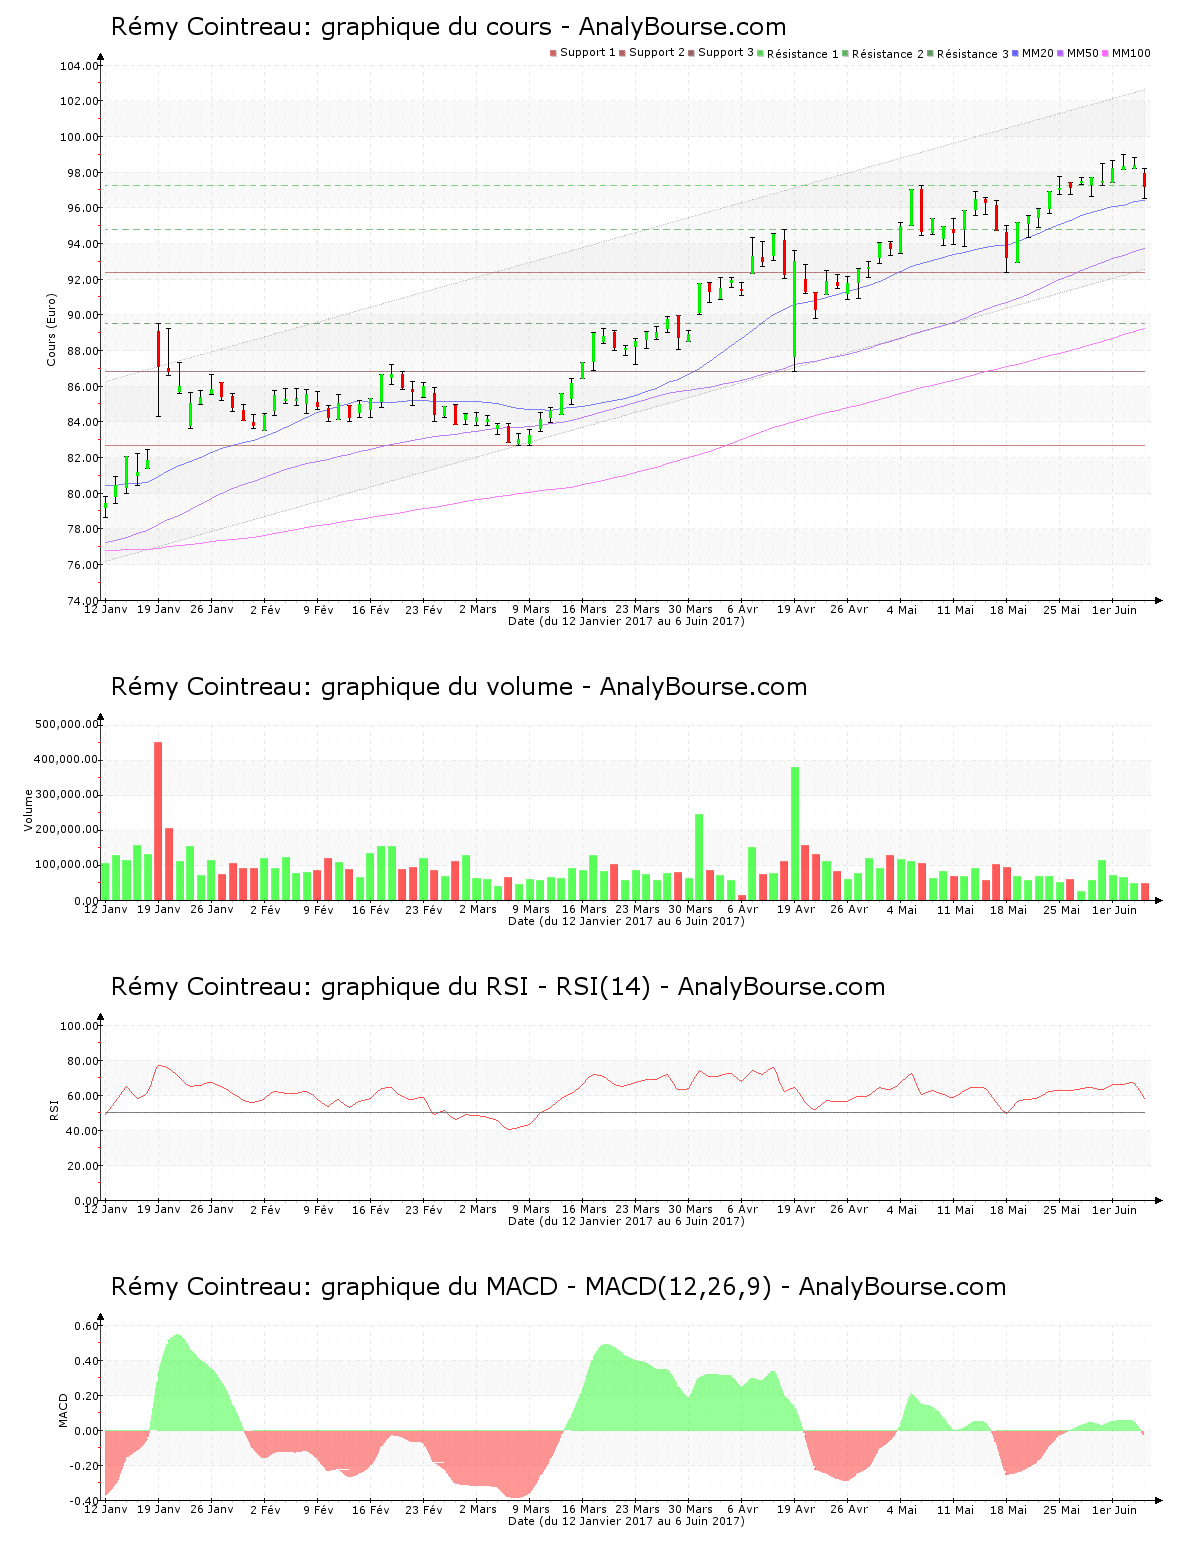Click the 92.00 value on price axis

(x=82, y=280)
